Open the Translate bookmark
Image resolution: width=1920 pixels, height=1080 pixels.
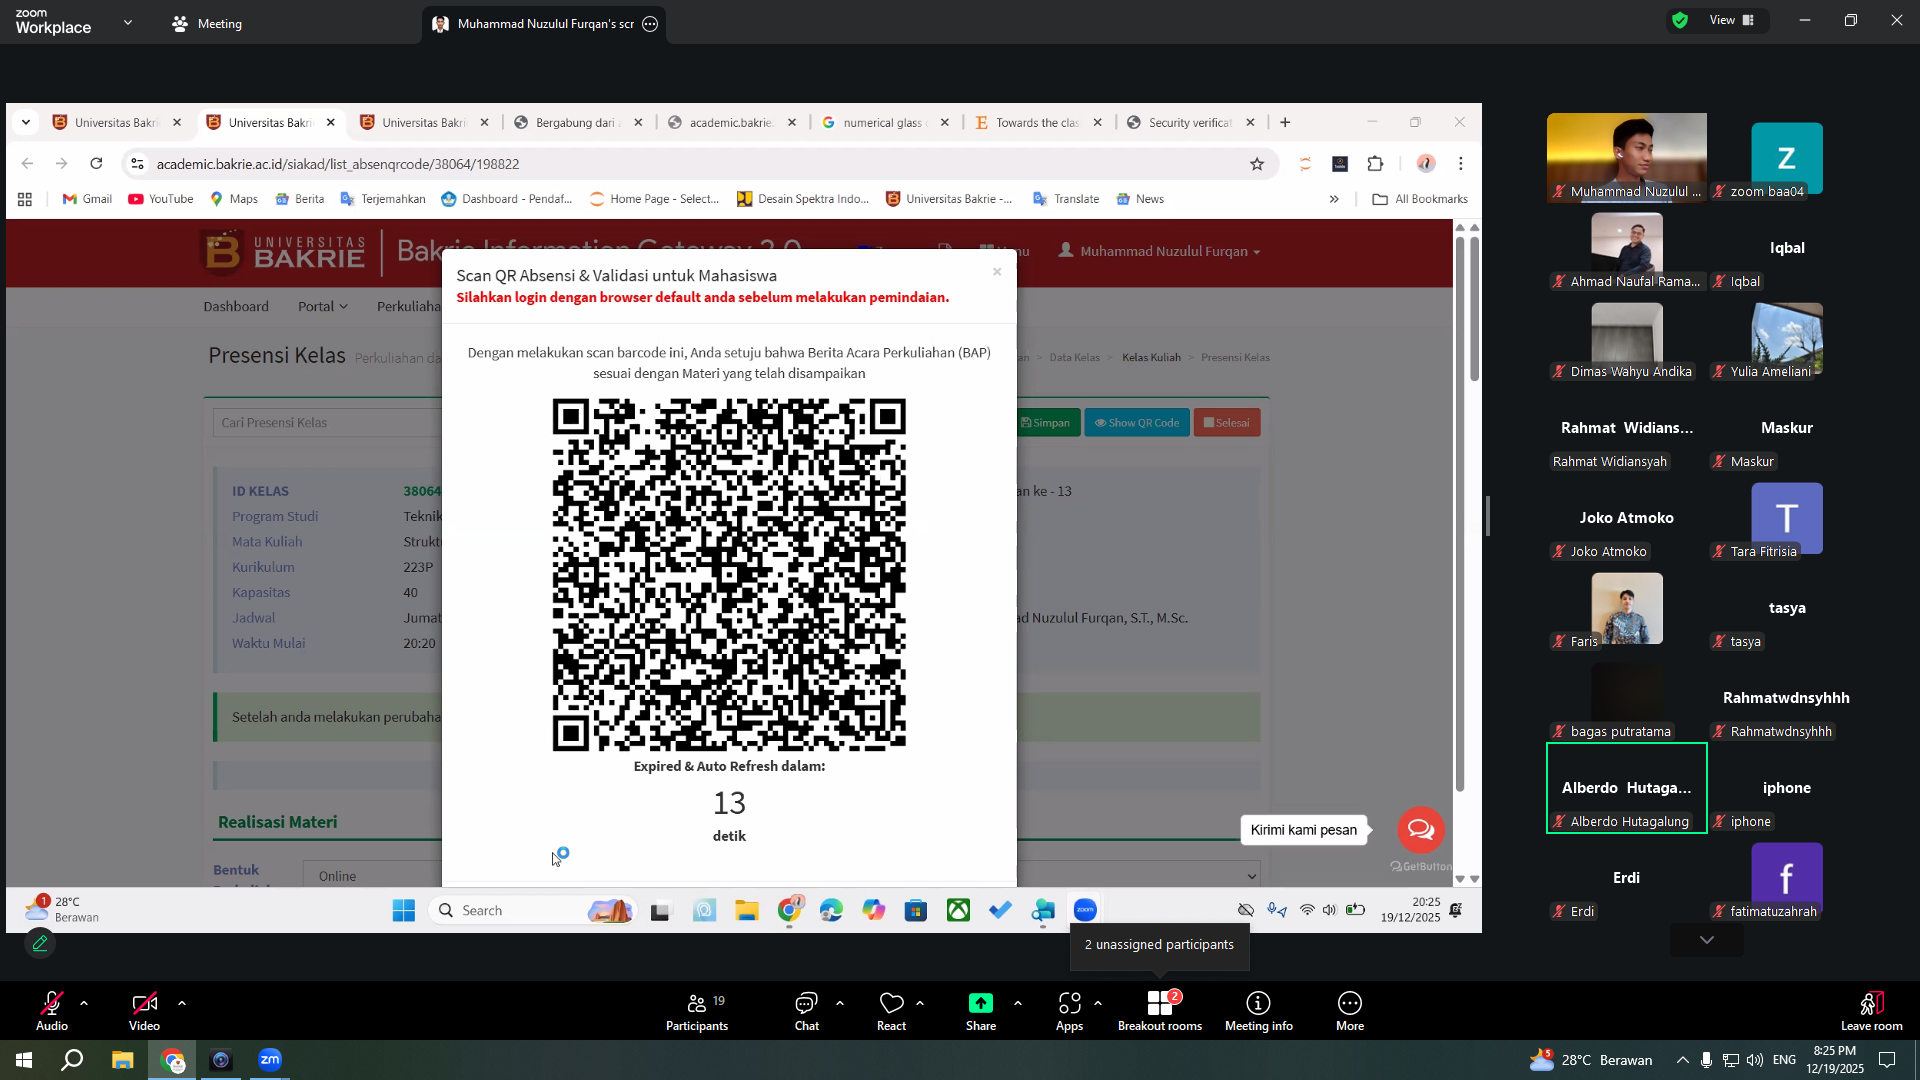[1066, 199]
